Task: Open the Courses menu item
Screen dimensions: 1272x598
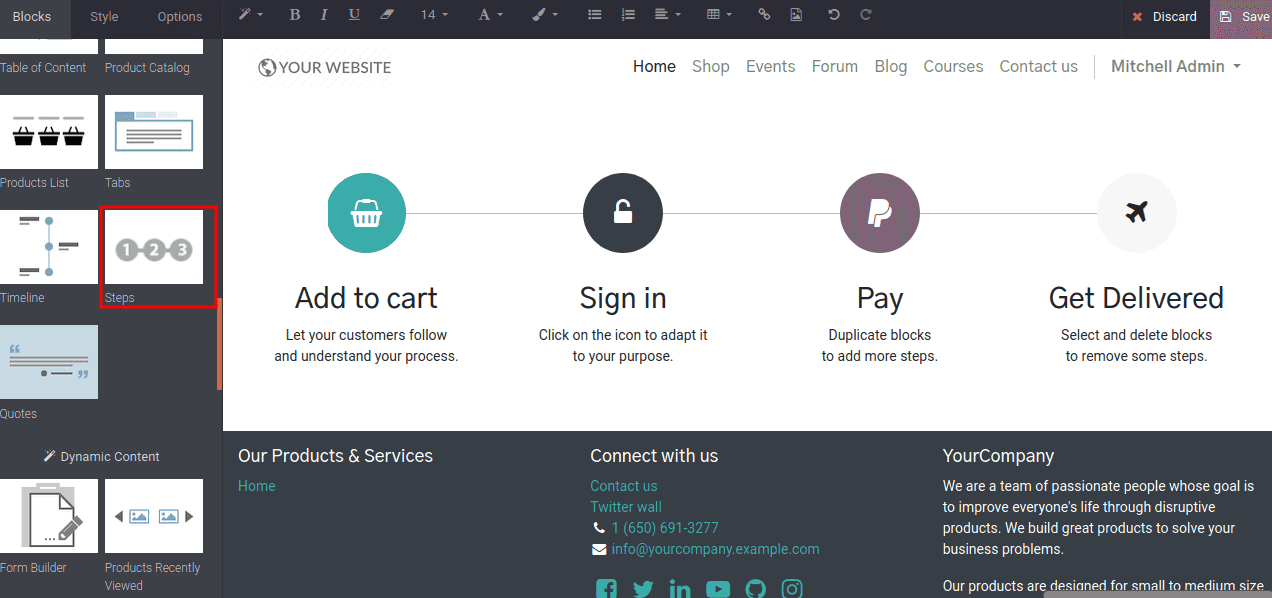Action: [x=953, y=66]
